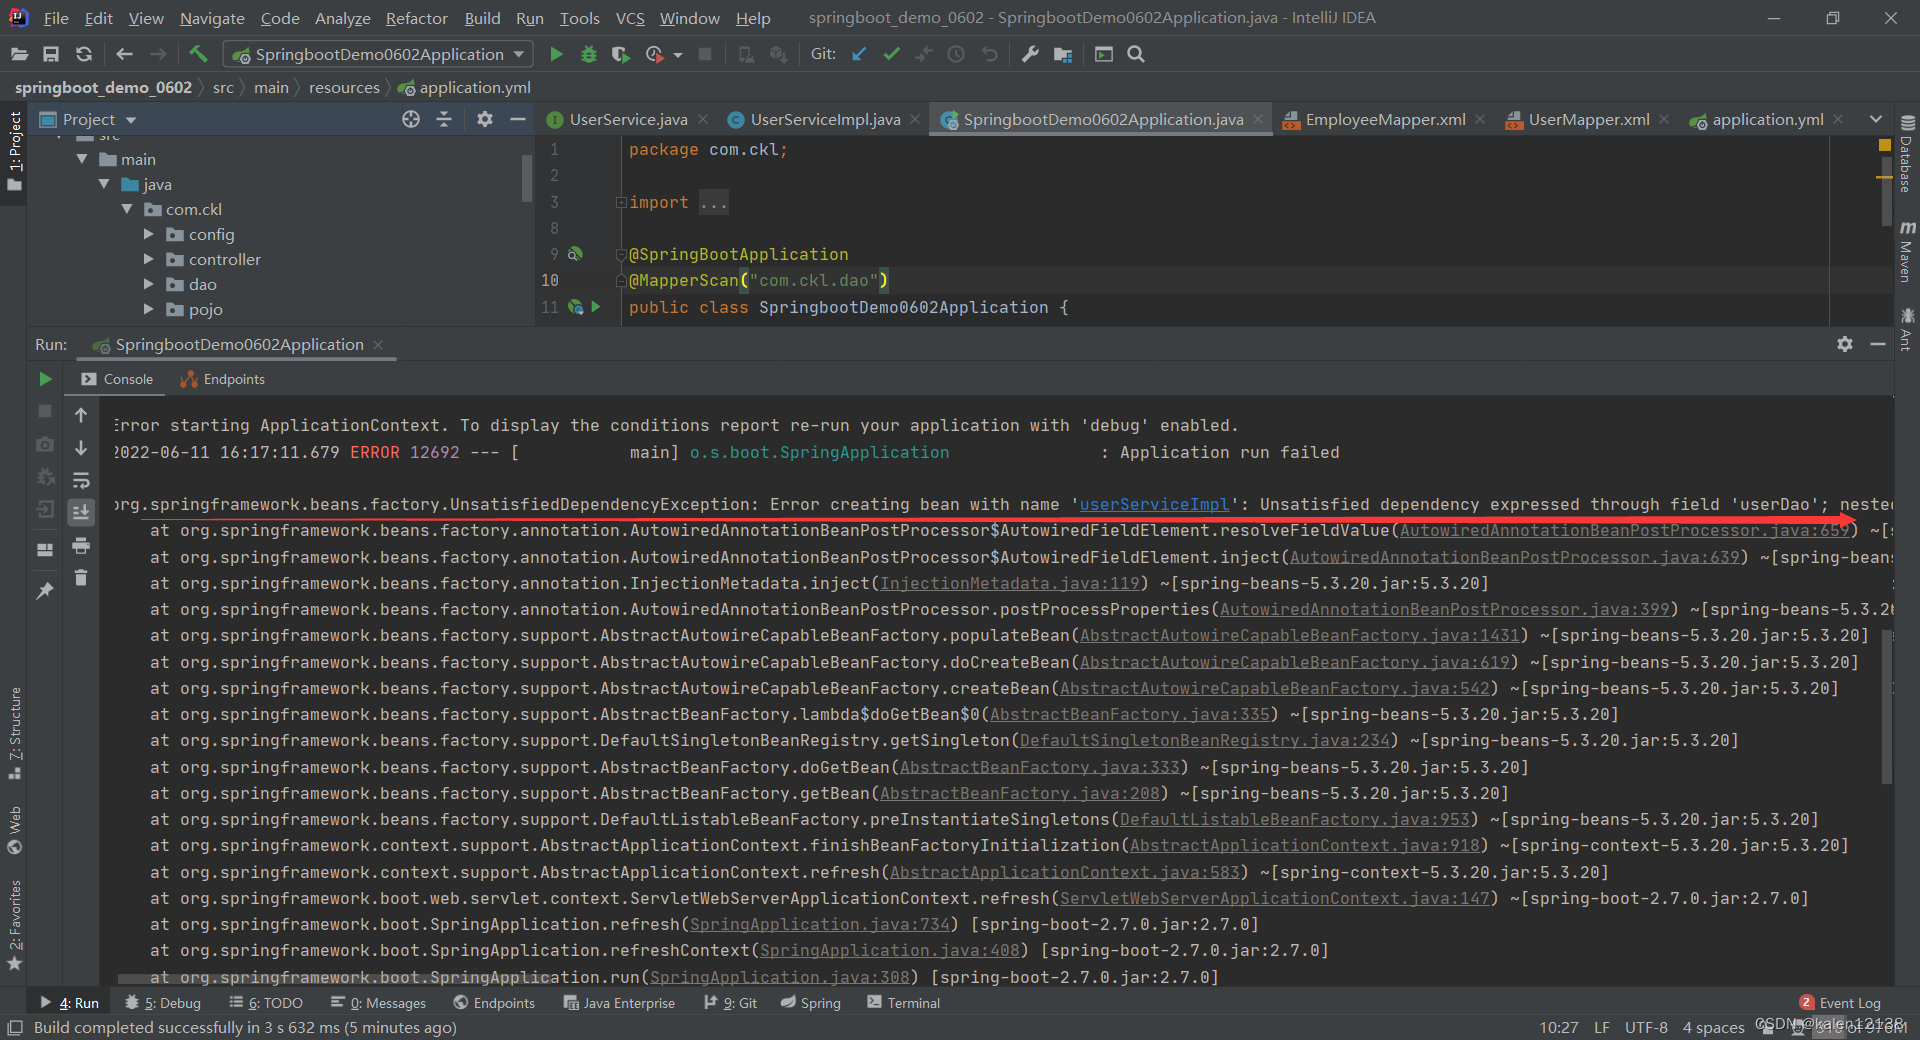Toggle the Favorites tool window side tab
The image size is (1920, 1040).
[x=14, y=925]
